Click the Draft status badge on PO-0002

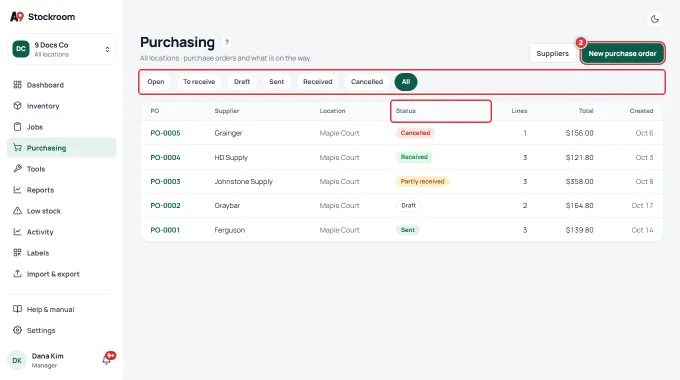(409, 205)
